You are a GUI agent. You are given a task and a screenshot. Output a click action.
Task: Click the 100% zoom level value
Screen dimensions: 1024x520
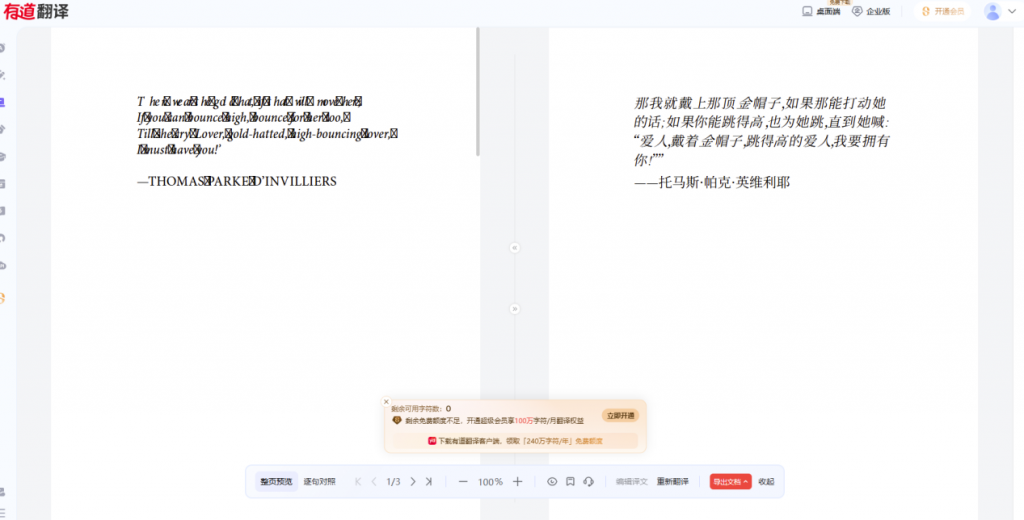tap(490, 481)
